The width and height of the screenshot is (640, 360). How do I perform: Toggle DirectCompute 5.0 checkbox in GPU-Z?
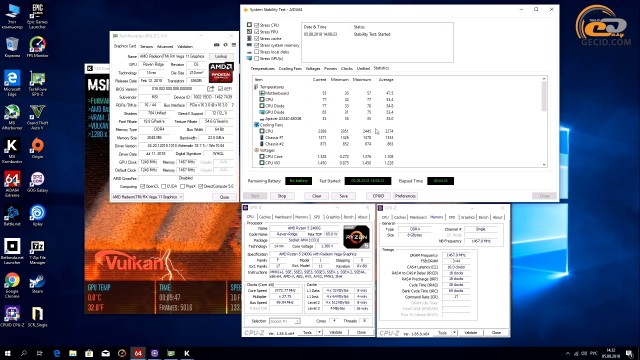coord(200,187)
